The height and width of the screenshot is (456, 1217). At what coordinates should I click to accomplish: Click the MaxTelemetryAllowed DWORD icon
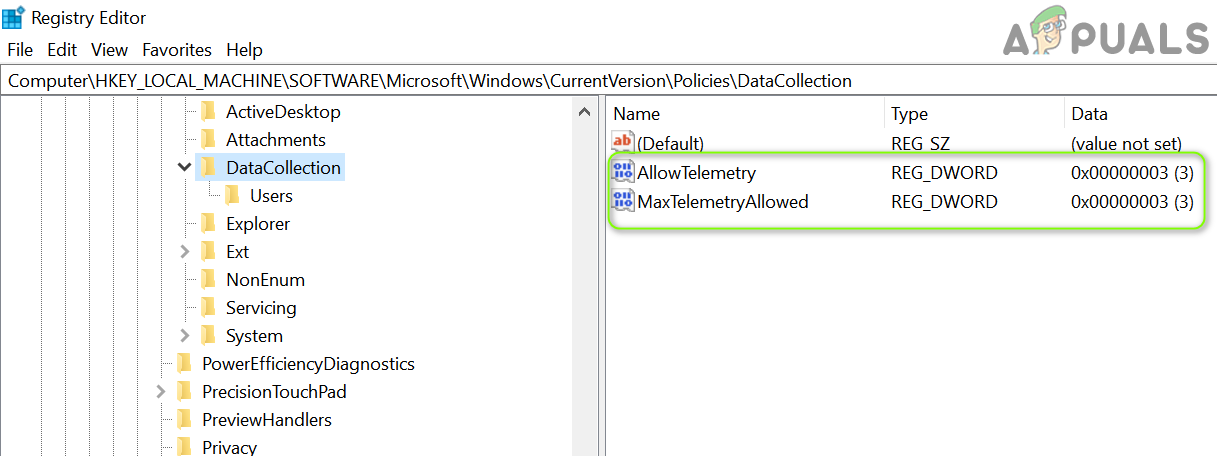(623, 201)
